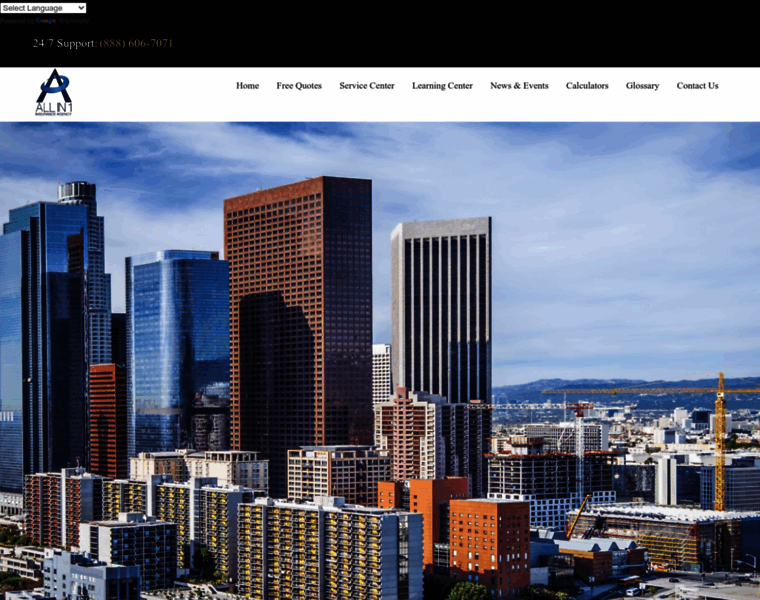Navigate to Contact Us
The width and height of the screenshot is (760, 600).
pyautogui.click(x=697, y=86)
